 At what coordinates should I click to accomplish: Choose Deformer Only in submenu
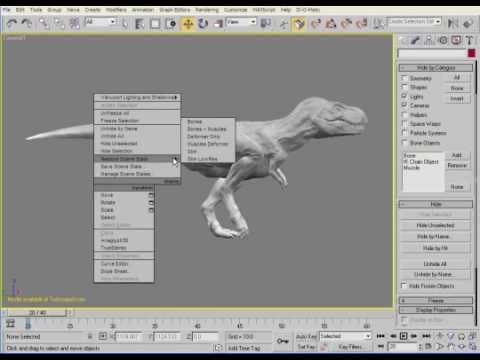(208, 137)
